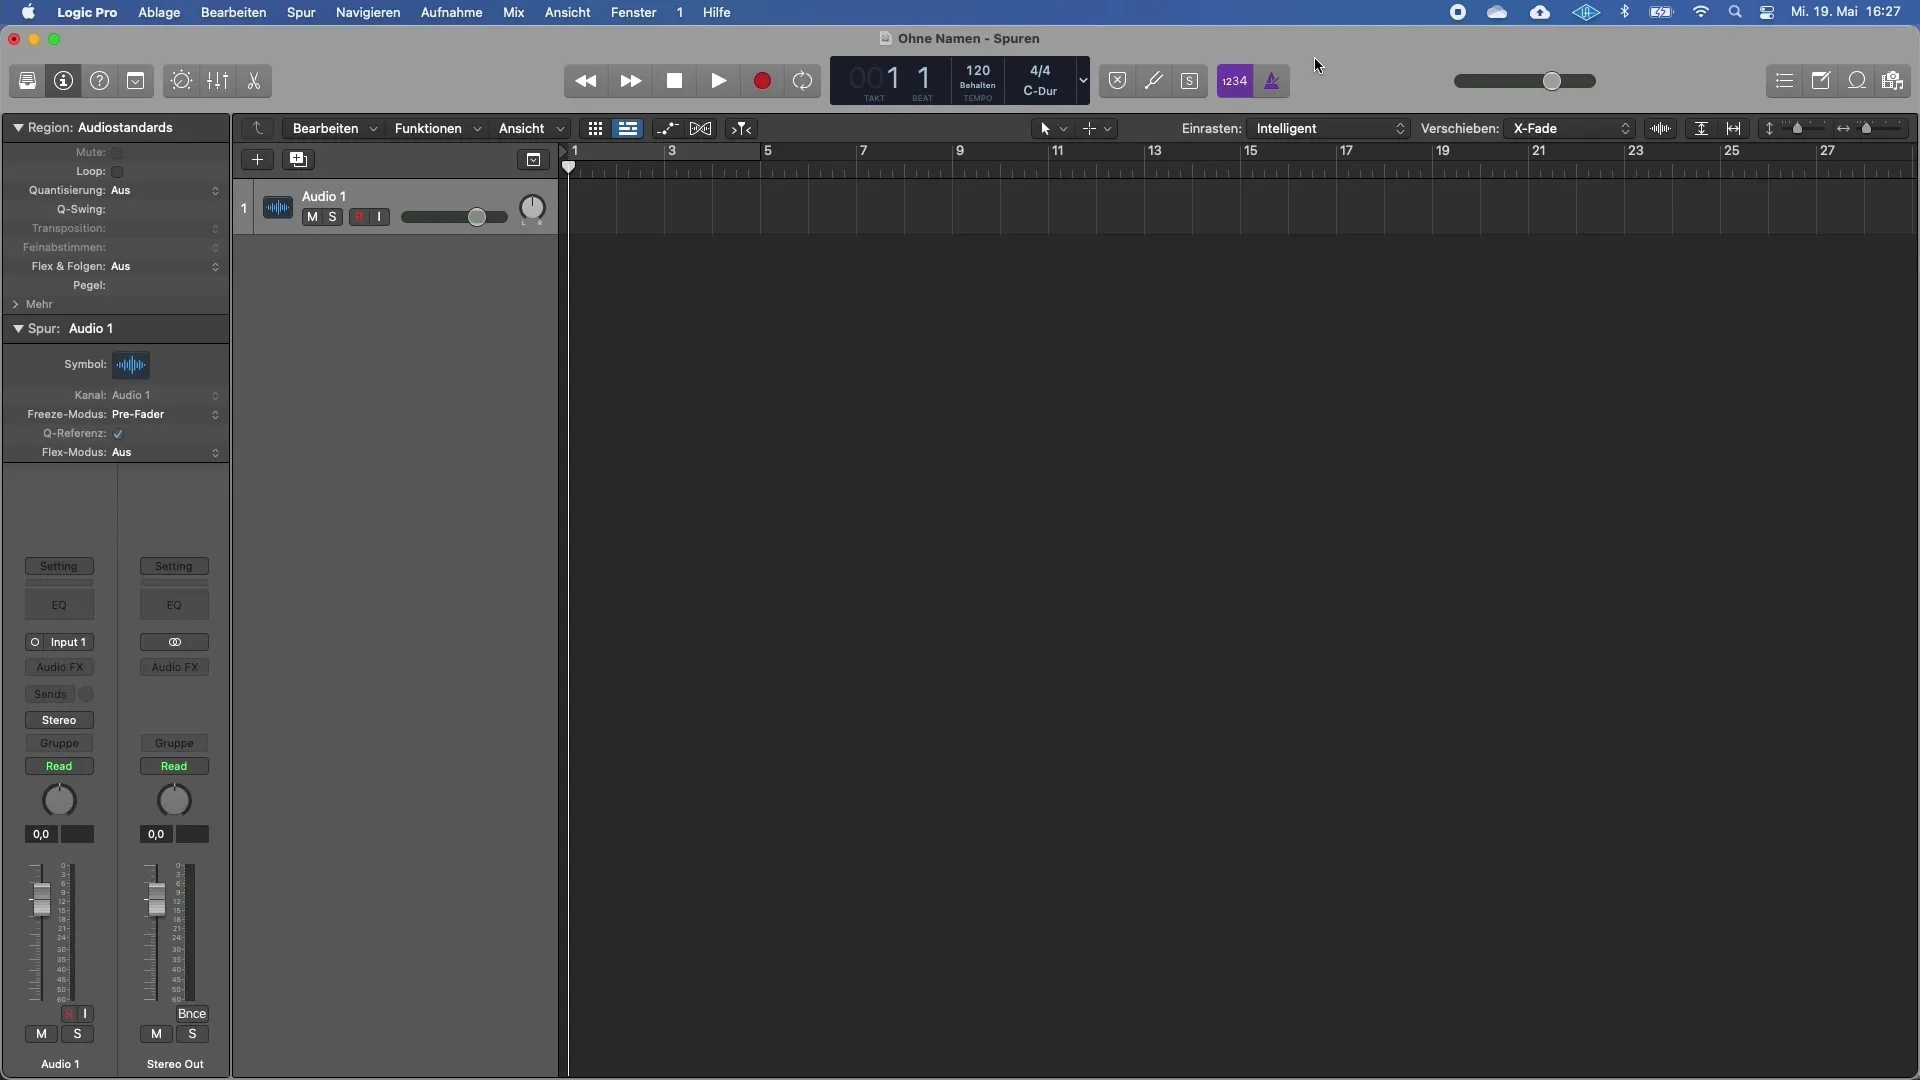Toggle Cycle mode

coord(803,81)
